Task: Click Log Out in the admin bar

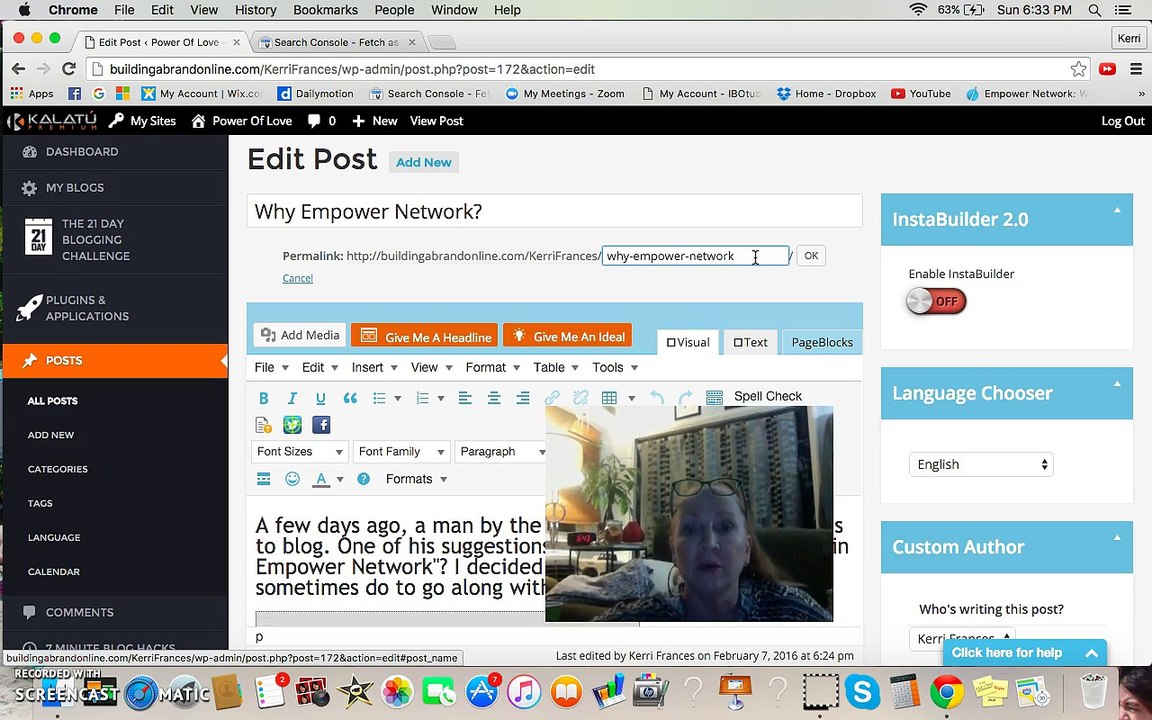Action: pos(1123,121)
